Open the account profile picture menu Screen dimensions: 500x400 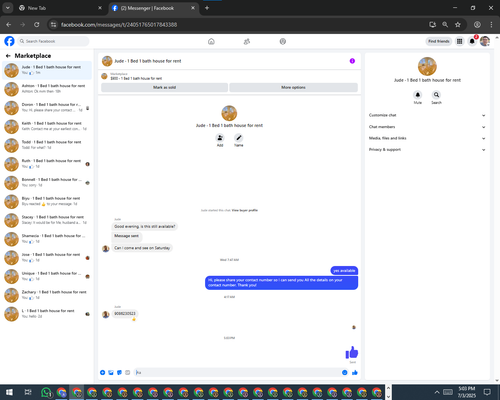tap(485, 41)
